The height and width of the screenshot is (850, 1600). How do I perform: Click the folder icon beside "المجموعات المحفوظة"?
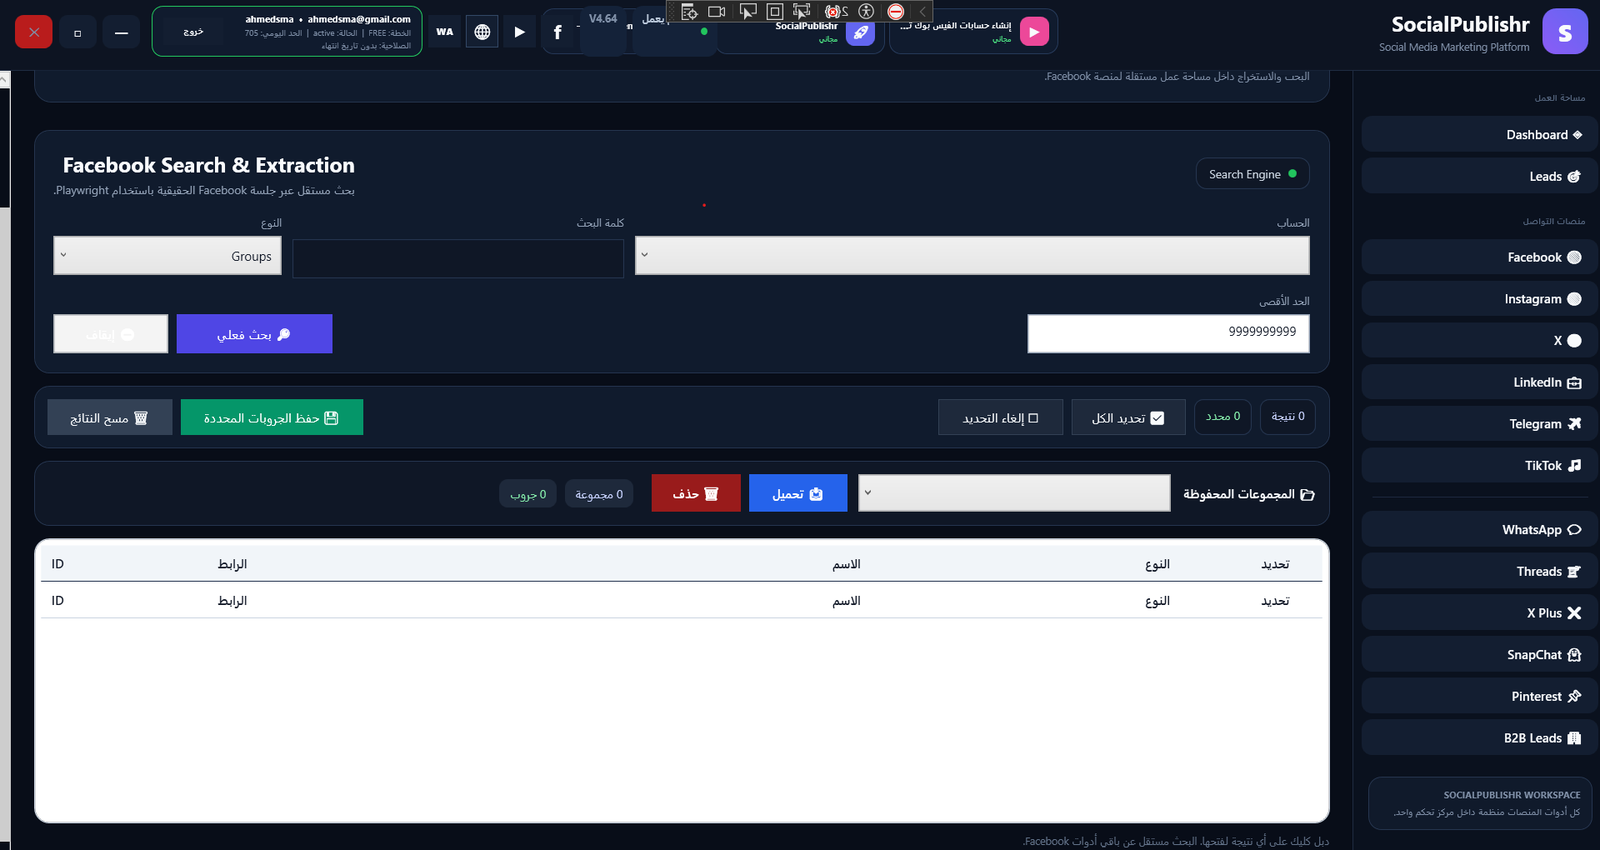(1307, 494)
